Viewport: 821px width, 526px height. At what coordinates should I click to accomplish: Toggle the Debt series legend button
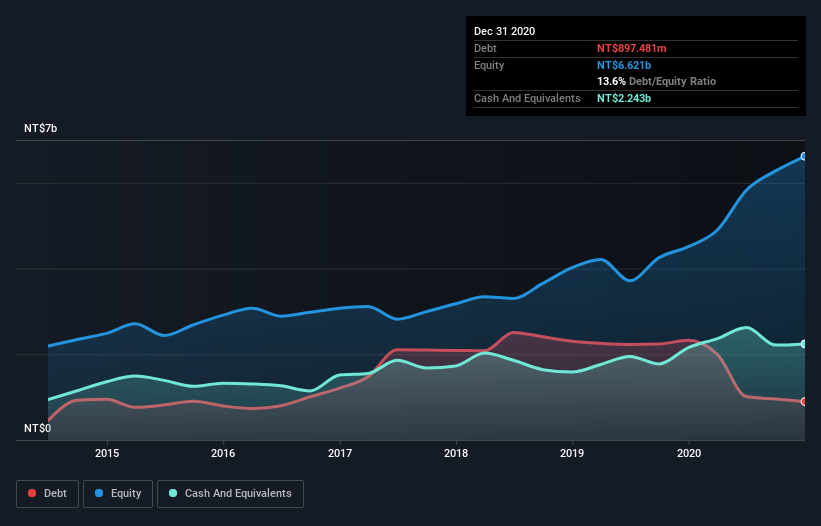tap(48, 494)
